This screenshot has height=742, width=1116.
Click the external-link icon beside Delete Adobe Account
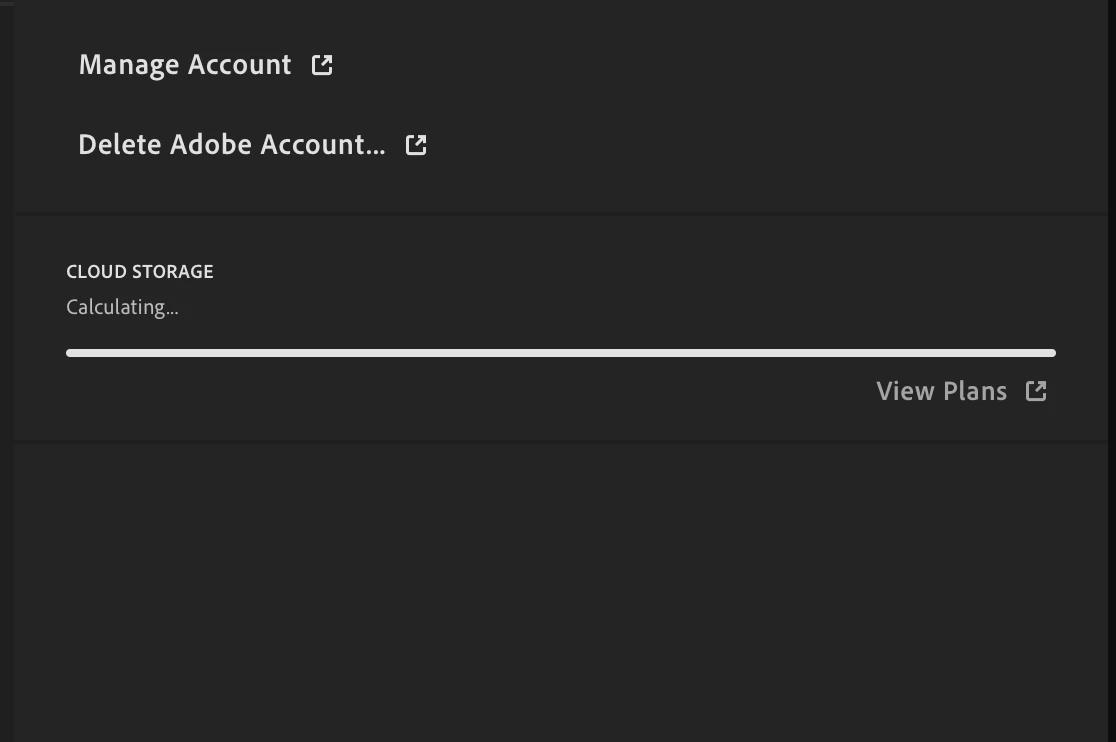tap(416, 145)
